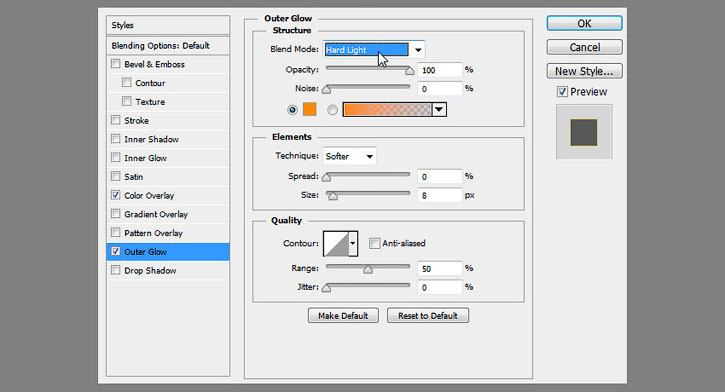This screenshot has height=392, width=725.
Task: Enable the Stroke checkbox
Action: 116,120
